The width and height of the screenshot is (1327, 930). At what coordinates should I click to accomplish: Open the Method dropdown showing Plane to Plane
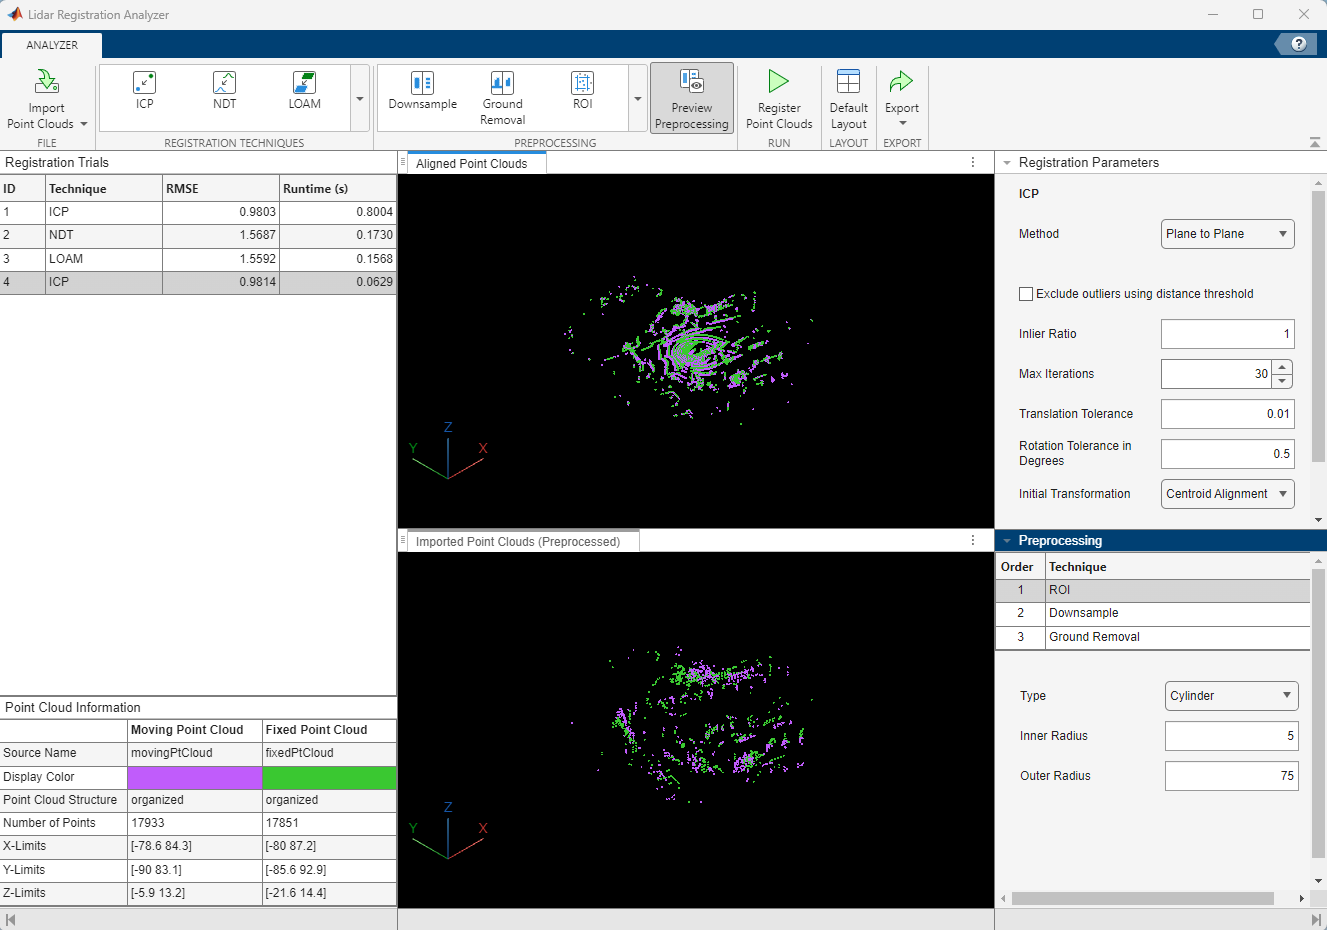click(x=1227, y=233)
